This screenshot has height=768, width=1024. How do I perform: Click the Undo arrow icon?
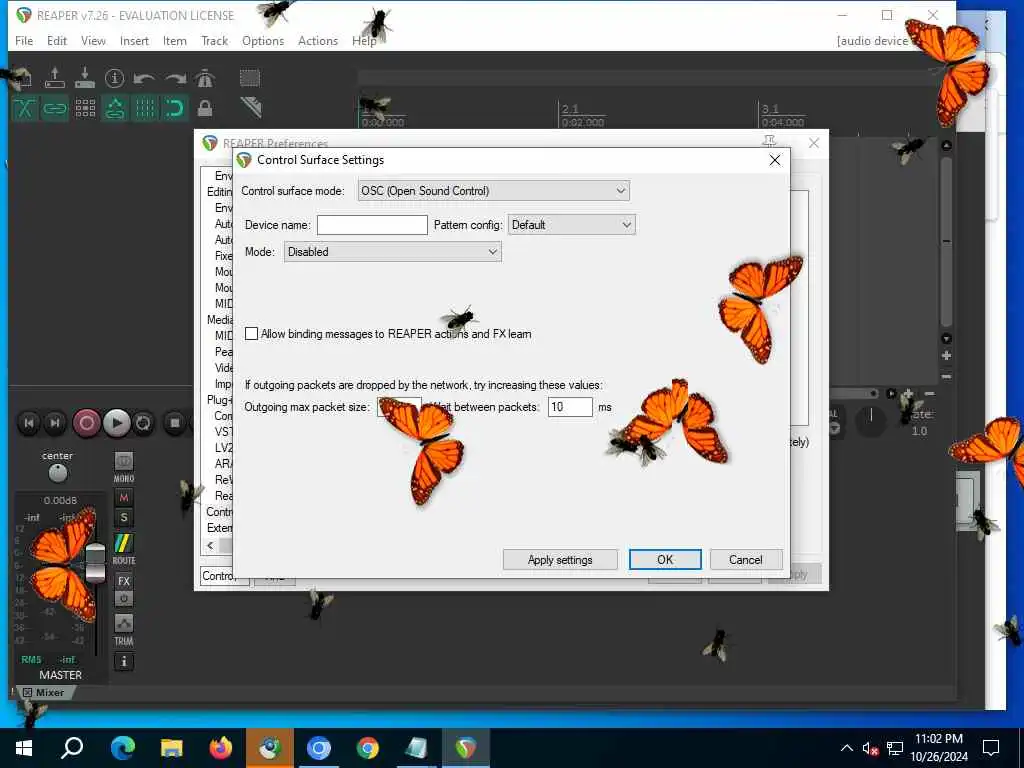144,78
